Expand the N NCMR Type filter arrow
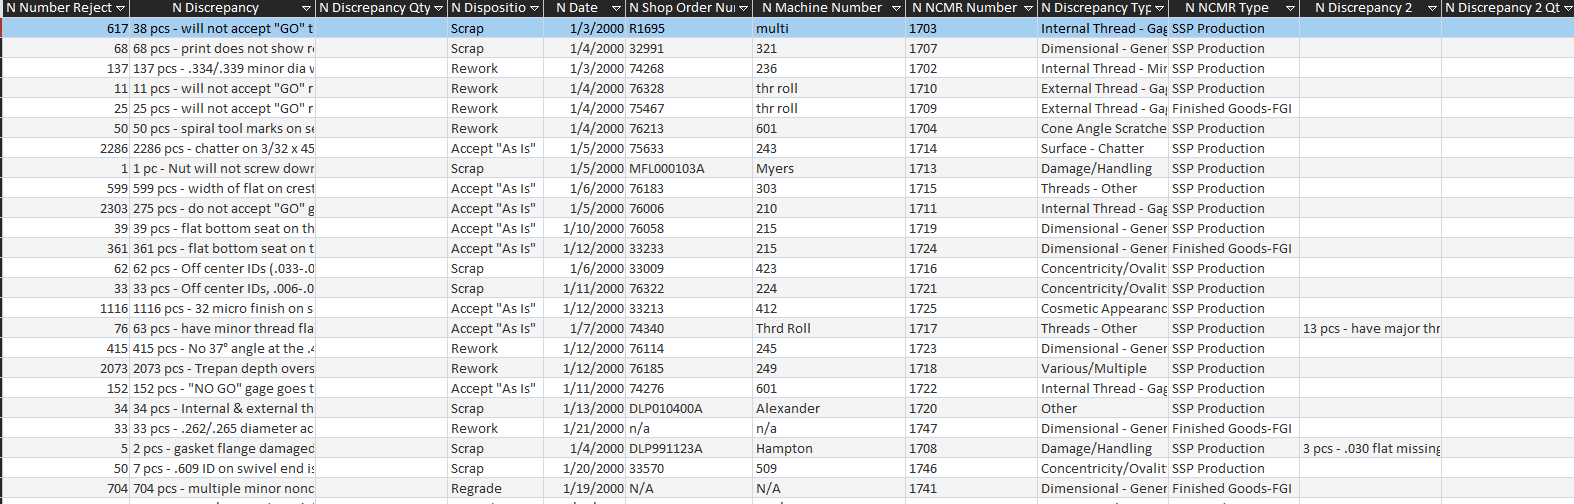The image size is (1574, 504). (x=1290, y=8)
